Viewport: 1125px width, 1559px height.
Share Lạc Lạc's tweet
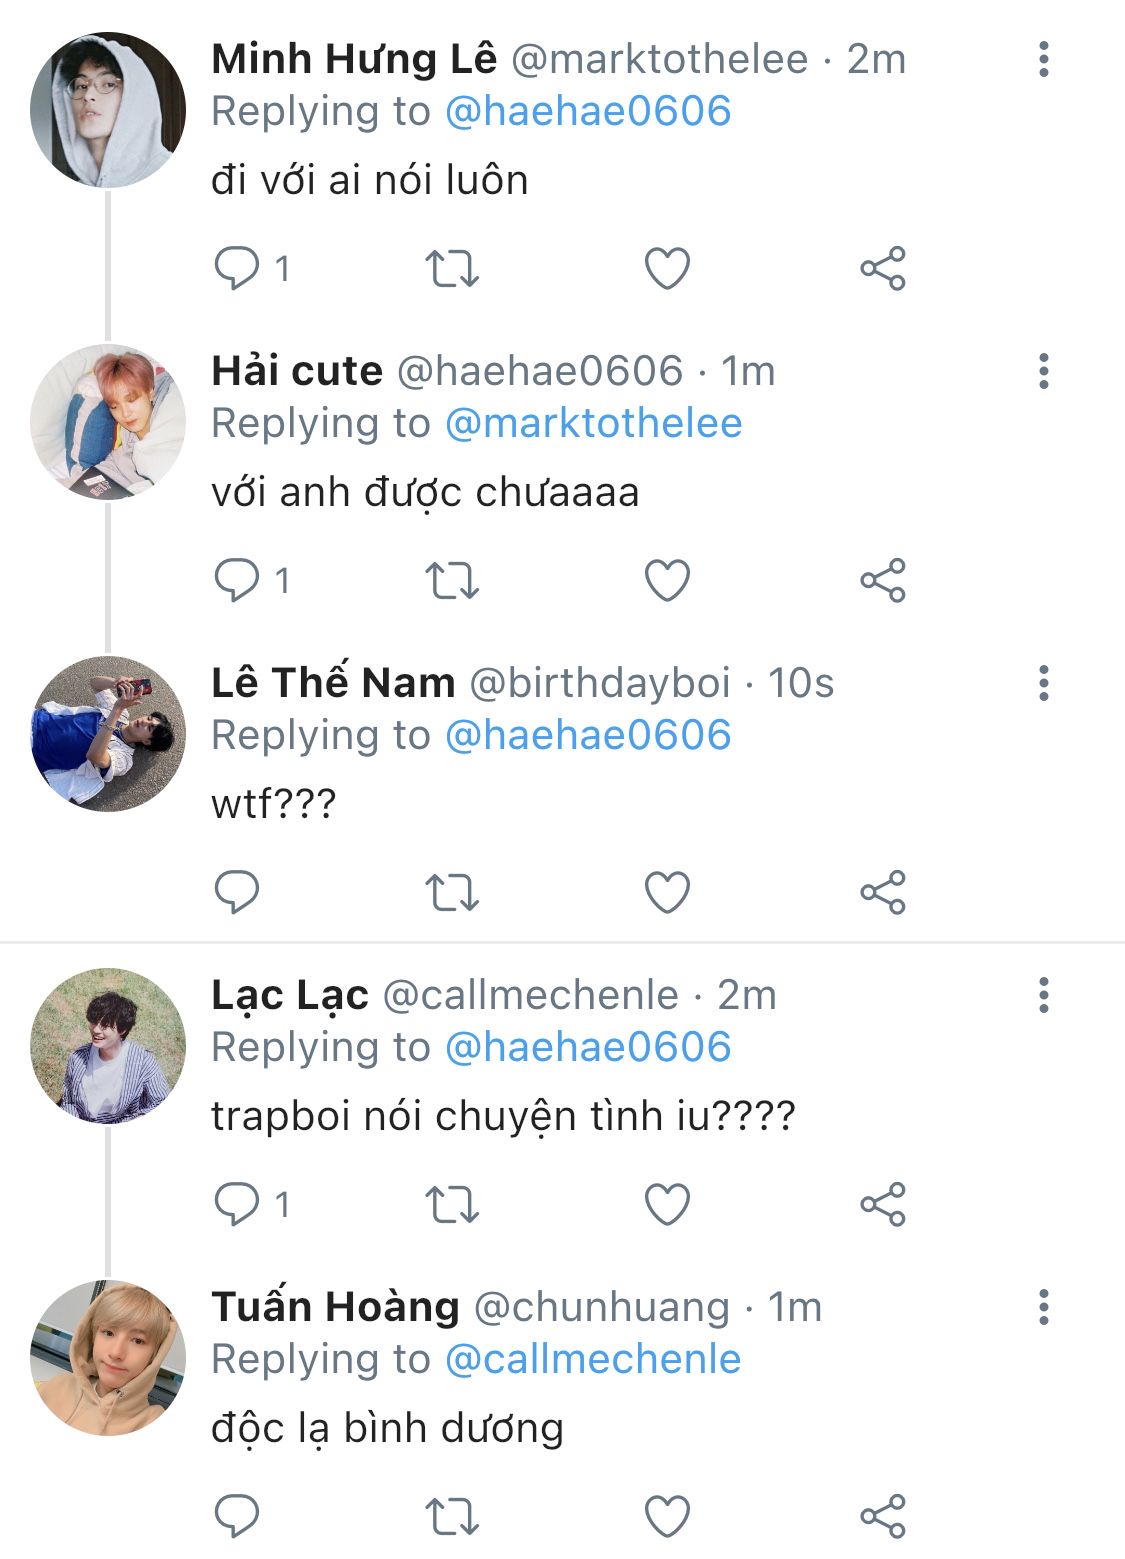[x=883, y=1204]
